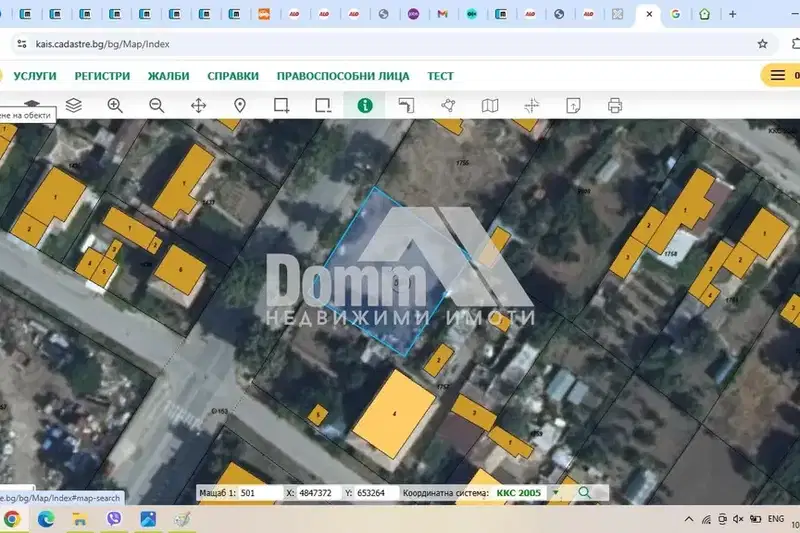Image resolution: width=800 pixels, height=533 pixels.
Task: Open the ЖАЛБИ menu
Action: tap(168, 76)
